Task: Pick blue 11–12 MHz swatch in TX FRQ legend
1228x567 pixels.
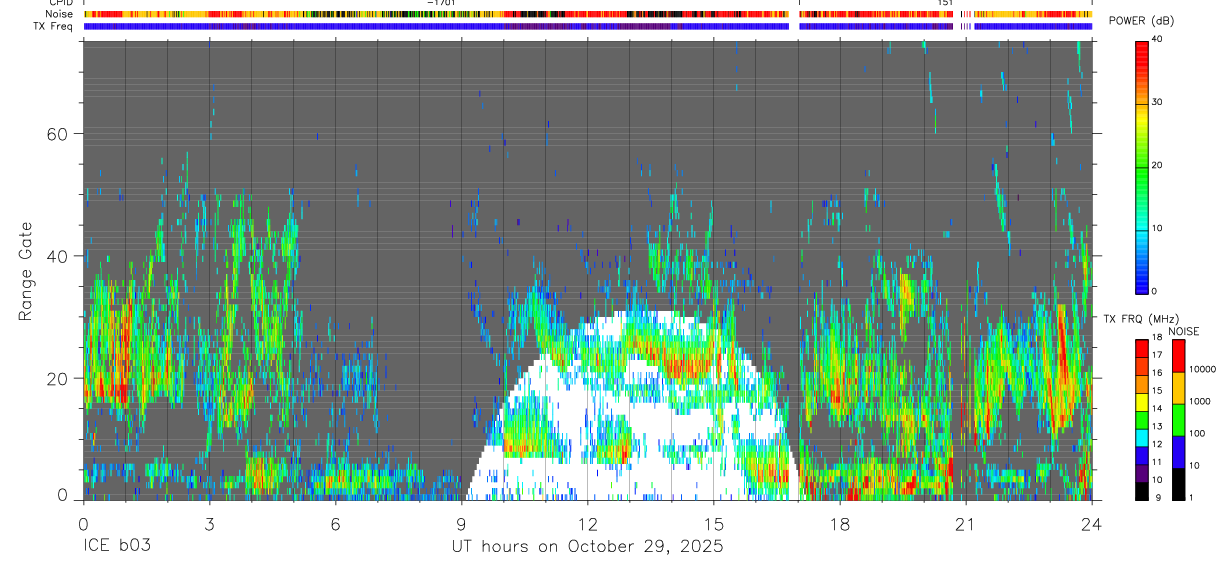Action: click(1142, 455)
